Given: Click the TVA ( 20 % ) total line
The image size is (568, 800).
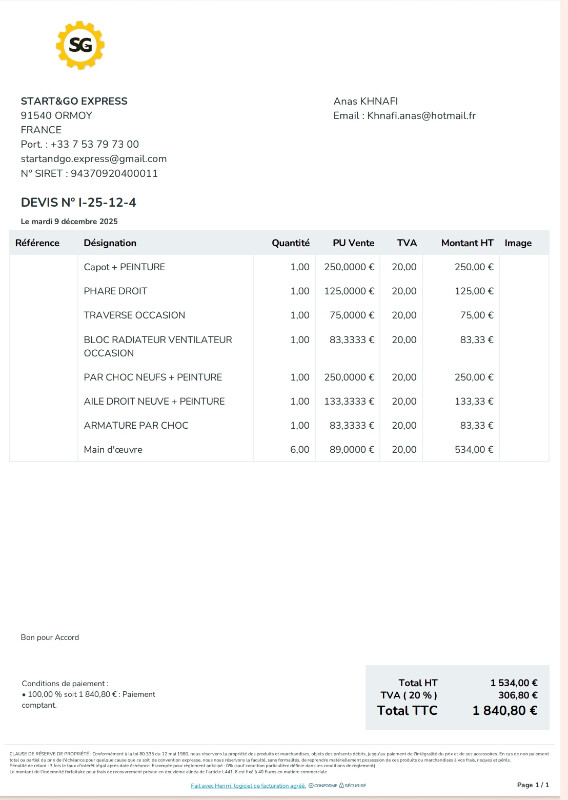Looking at the screenshot, I should point(458,695).
